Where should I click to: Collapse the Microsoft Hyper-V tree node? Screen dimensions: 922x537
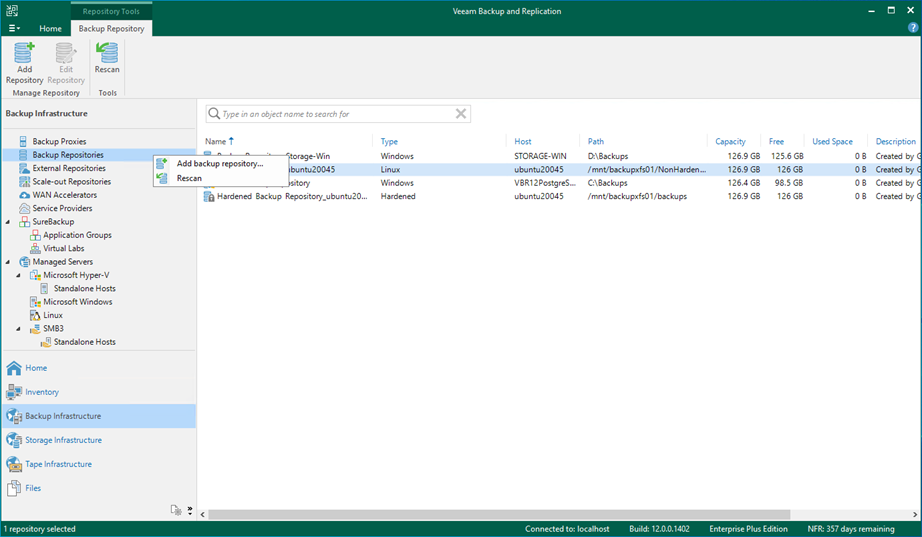pos(18,275)
